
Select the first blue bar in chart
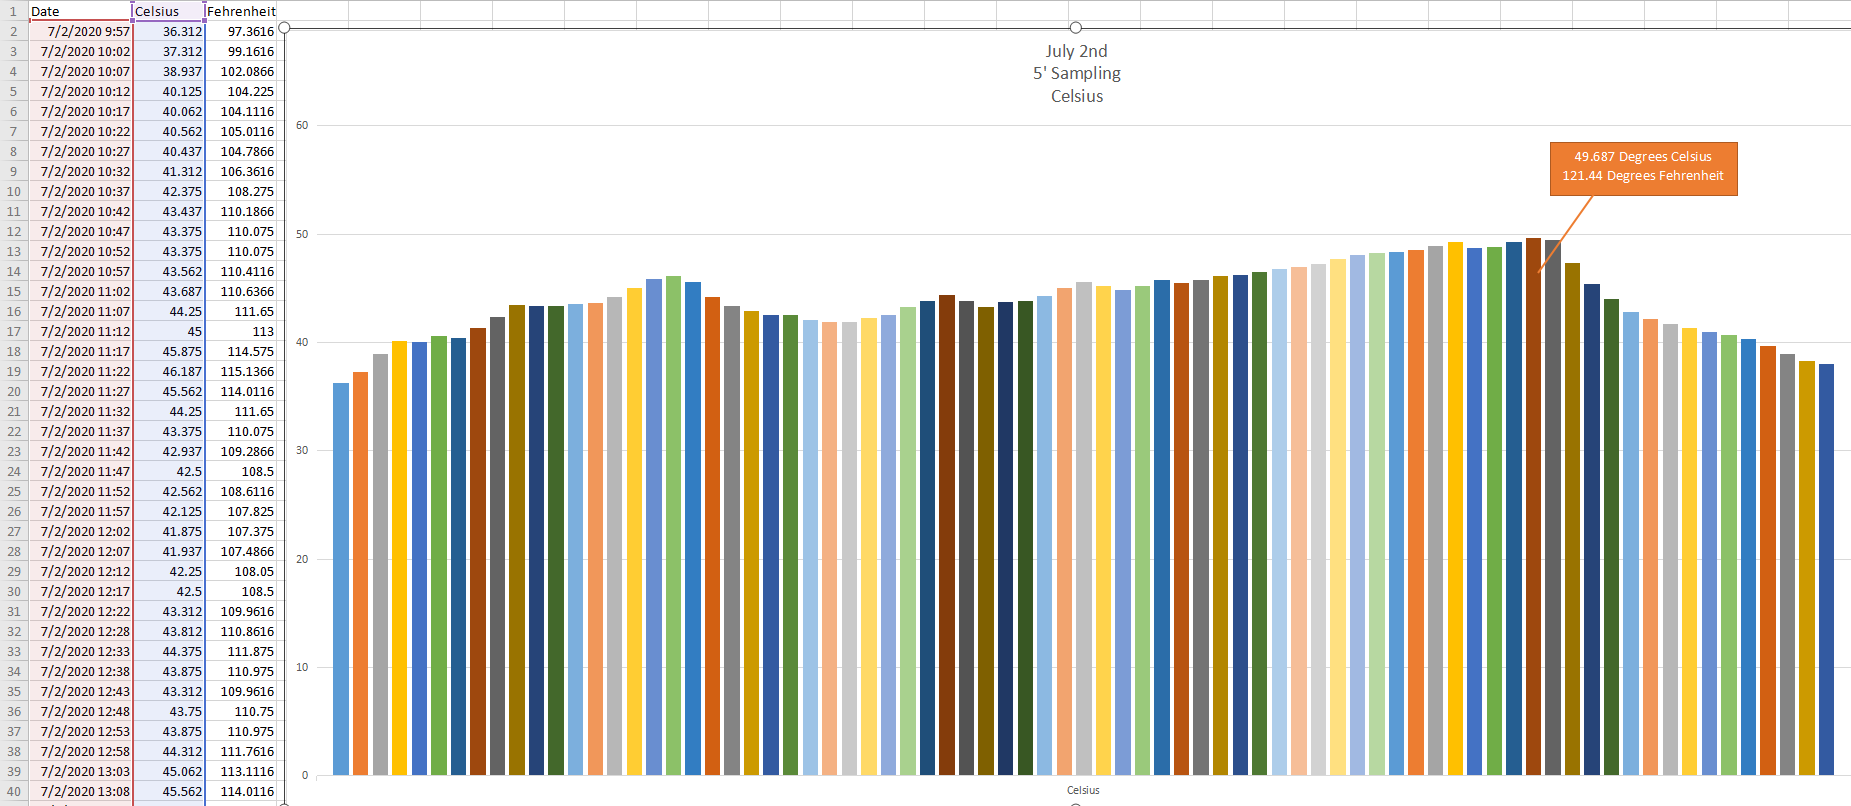click(341, 580)
